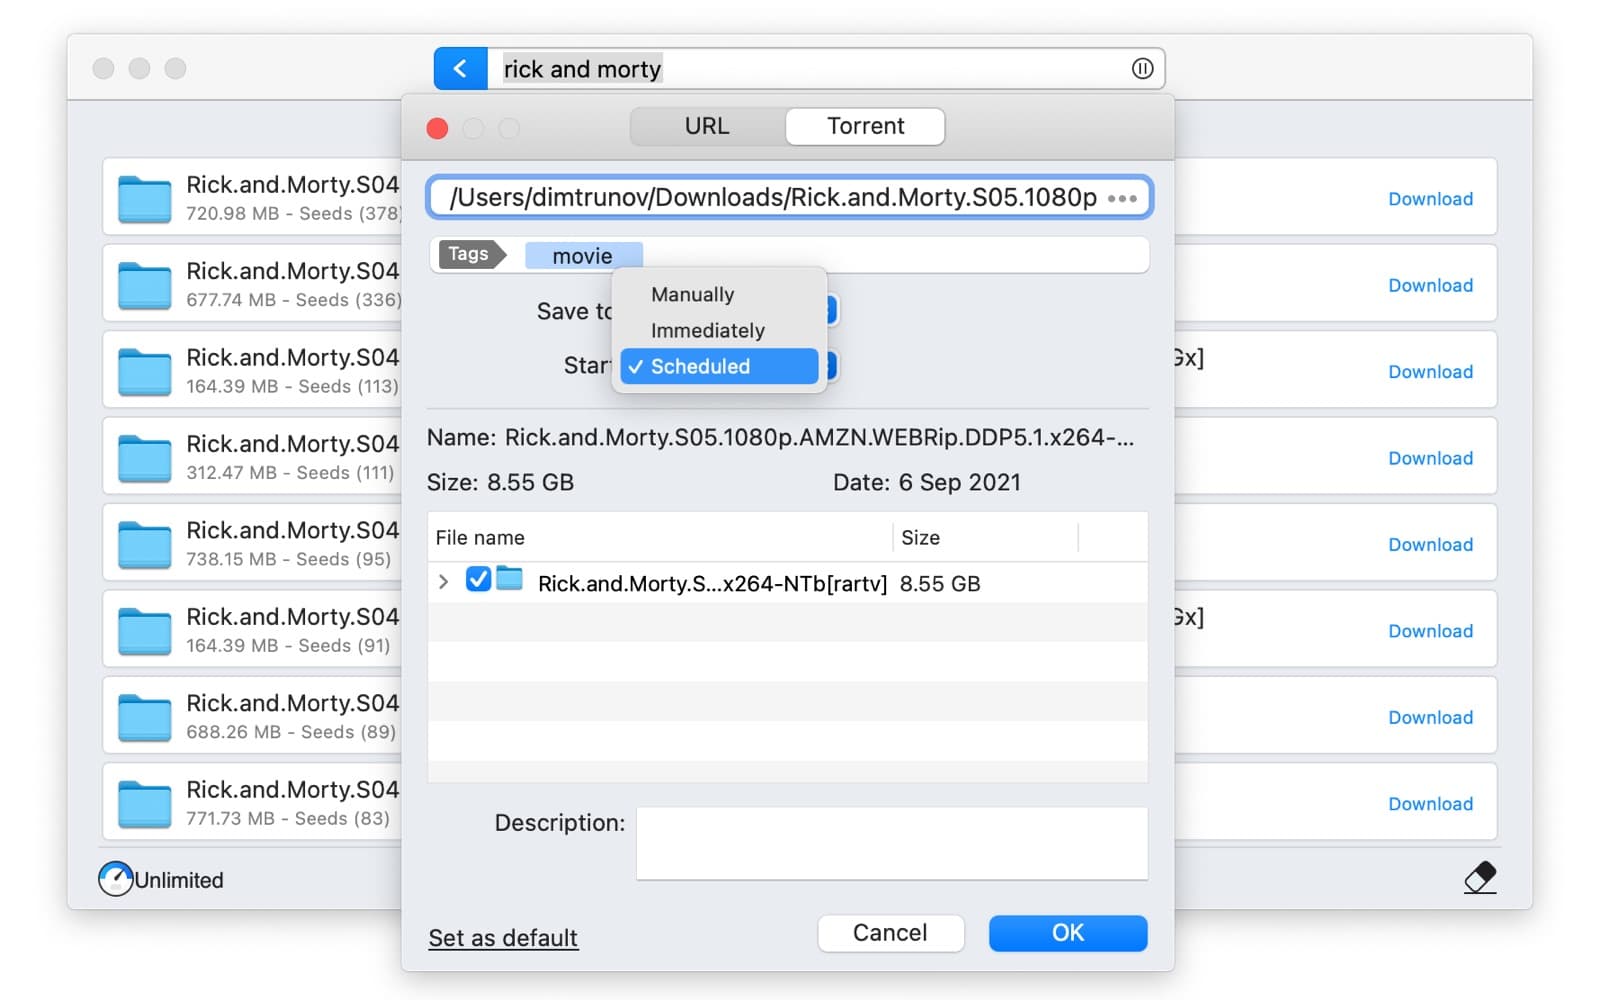Click the Date: 6 Sep 2021 text
Image resolution: width=1600 pixels, height=1000 pixels.
(x=927, y=482)
